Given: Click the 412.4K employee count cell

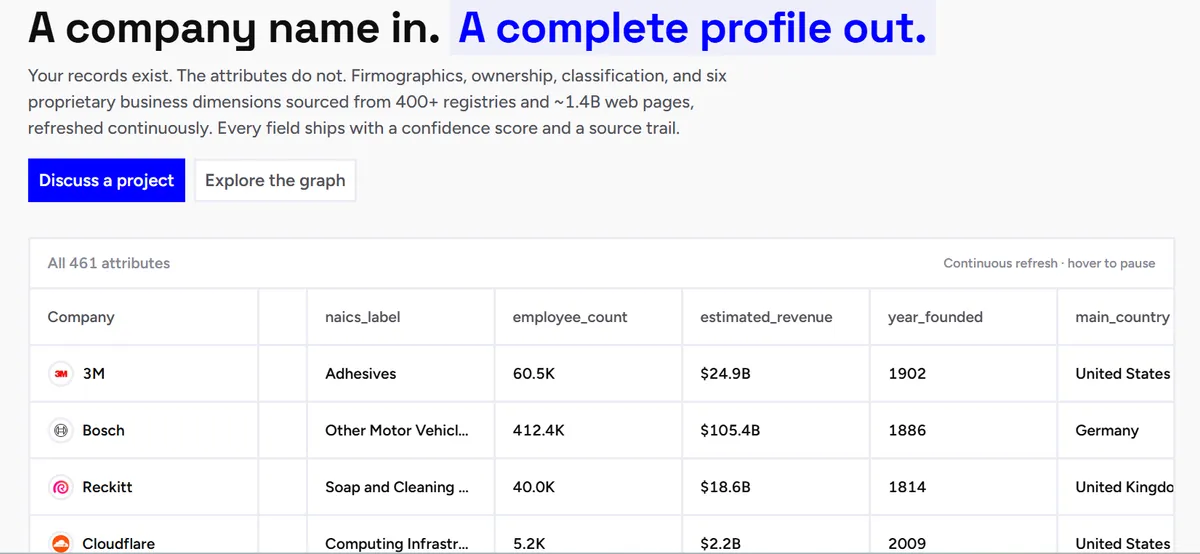Looking at the screenshot, I should click(x=588, y=431).
